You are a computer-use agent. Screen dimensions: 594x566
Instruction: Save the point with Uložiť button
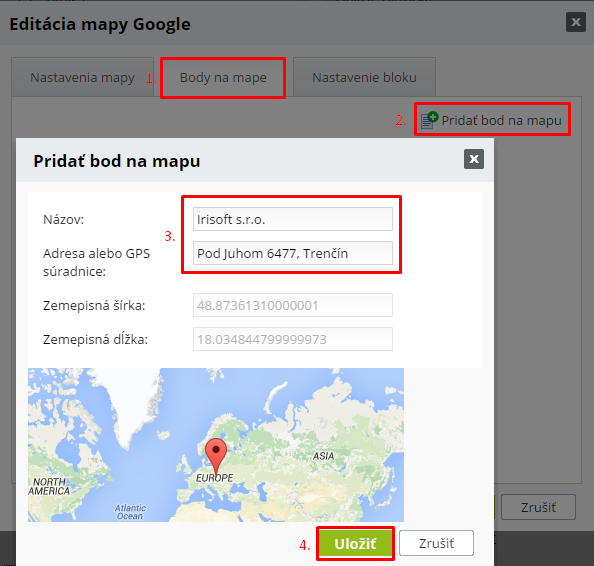[x=355, y=544]
